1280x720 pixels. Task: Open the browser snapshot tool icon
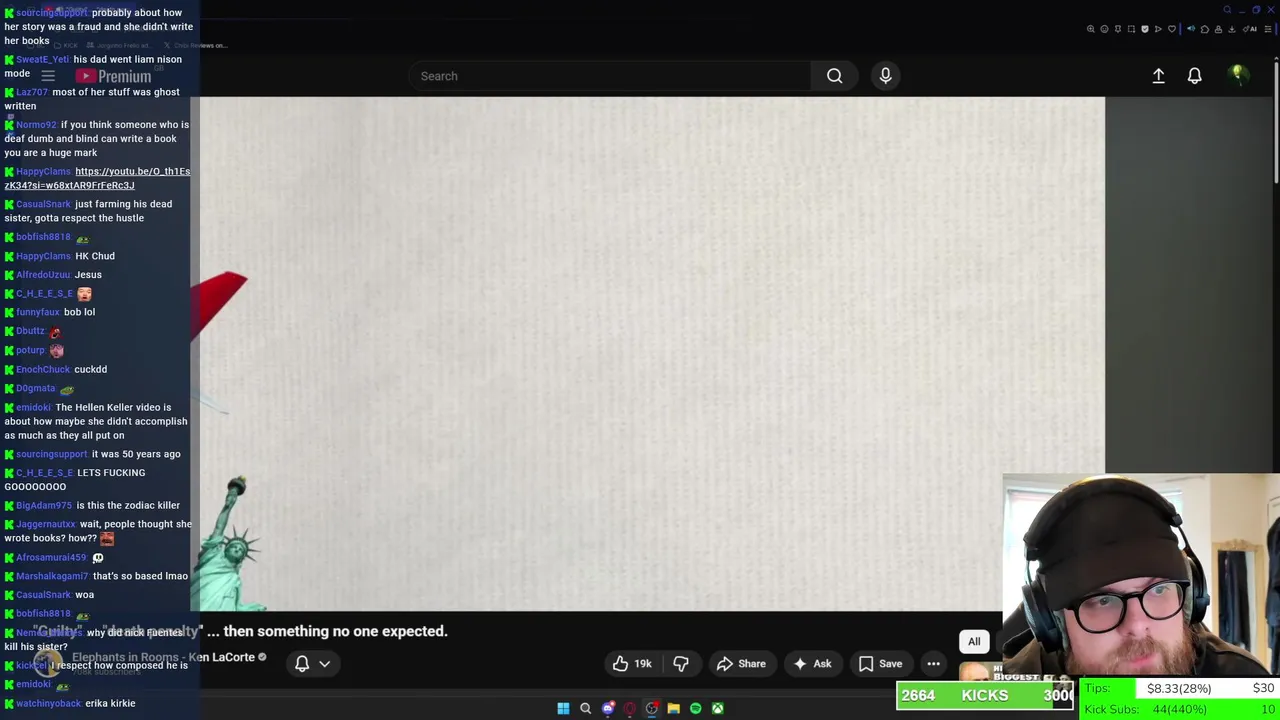pyautogui.click(x=1131, y=29)
